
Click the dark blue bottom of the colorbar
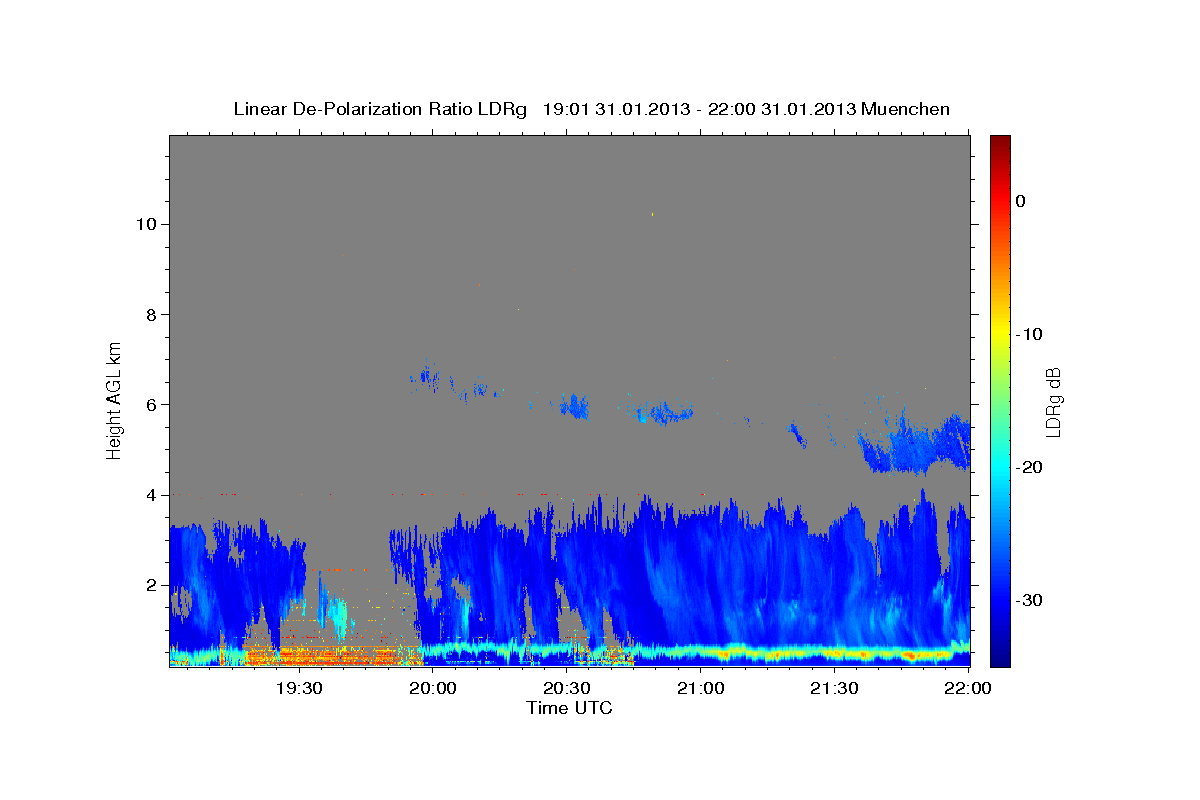pyautogui.click(x=1000, y=655)
